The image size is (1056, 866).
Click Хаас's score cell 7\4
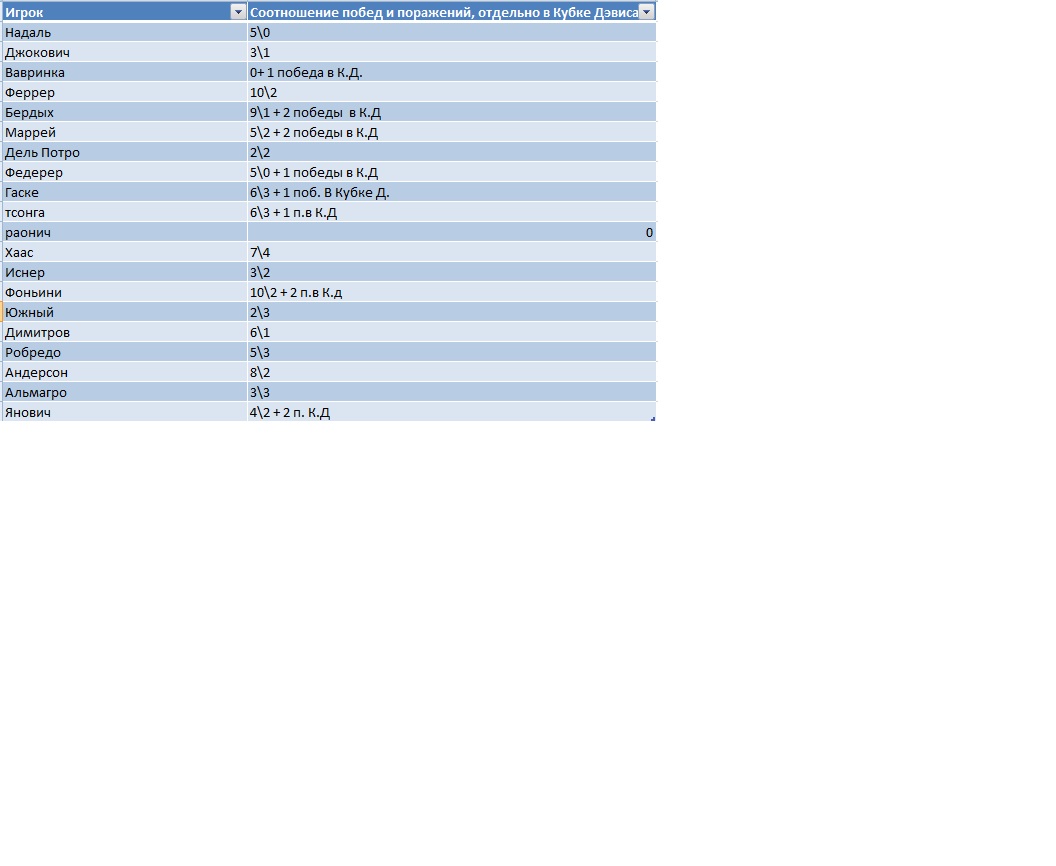click(x=451, y=252)
